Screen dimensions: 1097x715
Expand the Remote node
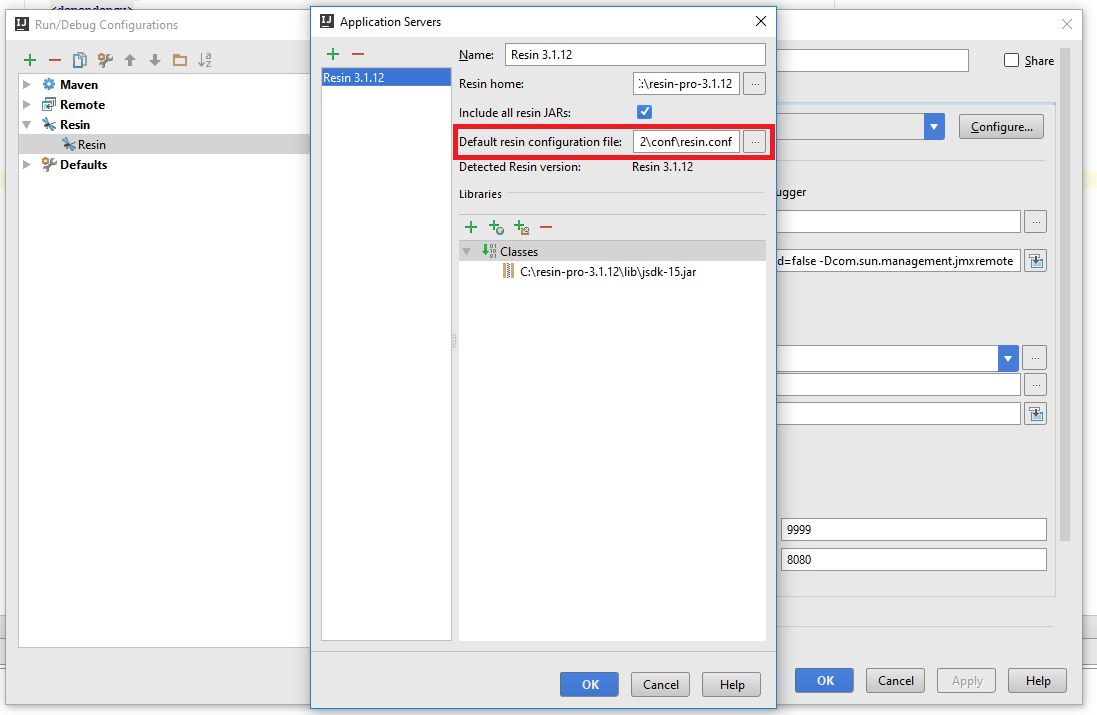[27, 105]
